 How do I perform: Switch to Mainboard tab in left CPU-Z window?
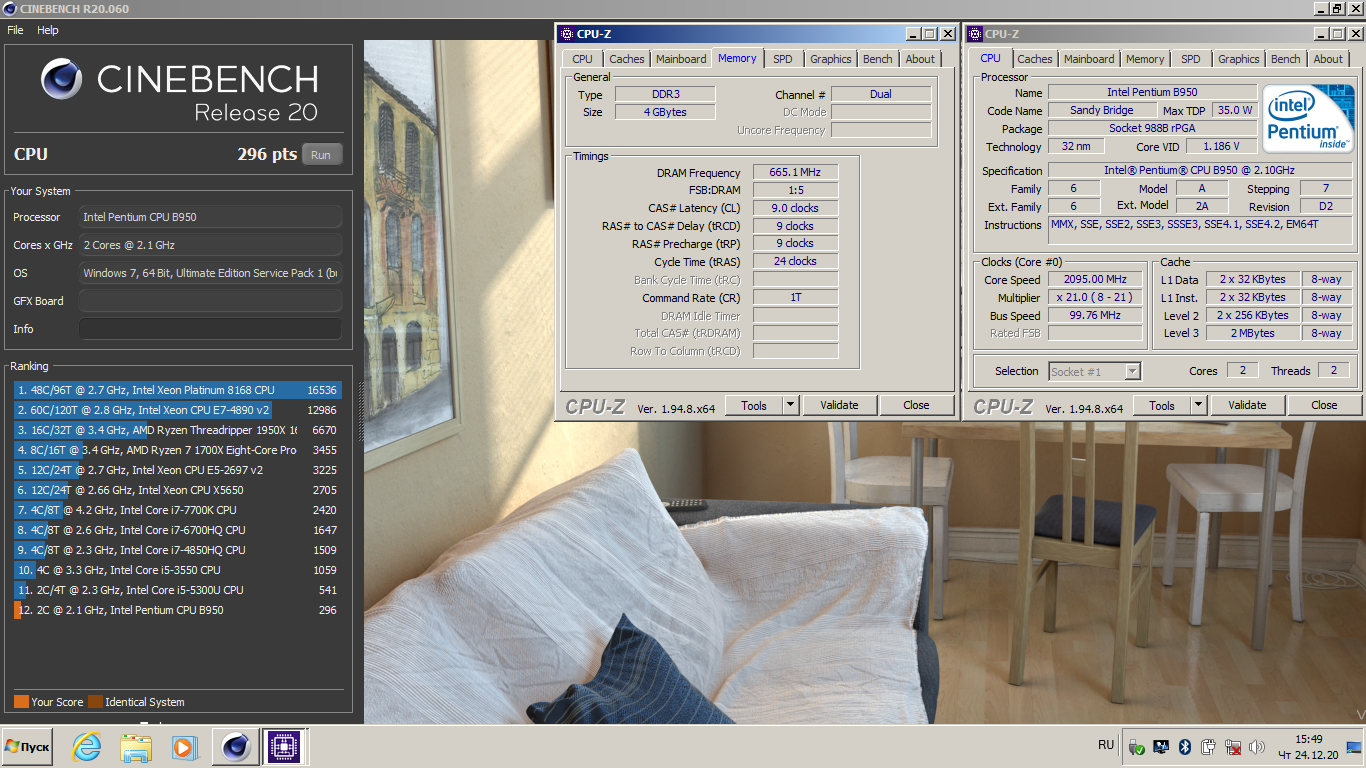[x=681, y=59]
